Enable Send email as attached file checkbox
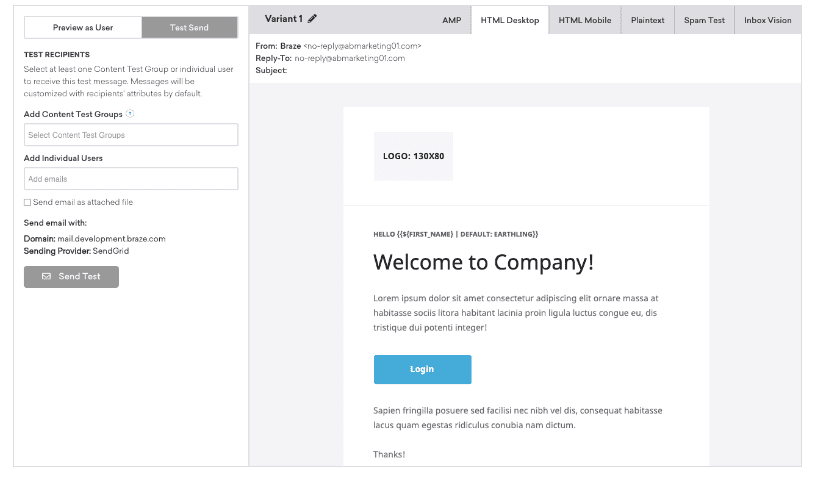 (x=27, y=202)
